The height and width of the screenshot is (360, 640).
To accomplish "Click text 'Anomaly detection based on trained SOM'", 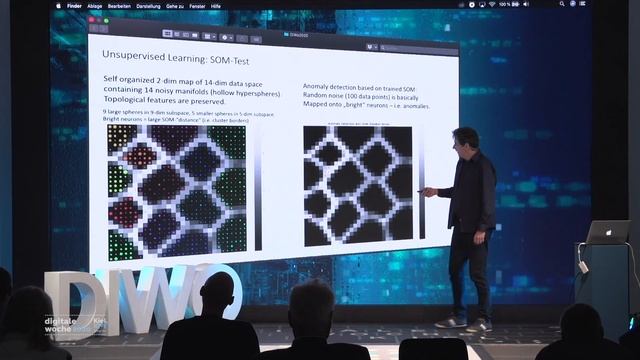I will click(x=359, y=87).
